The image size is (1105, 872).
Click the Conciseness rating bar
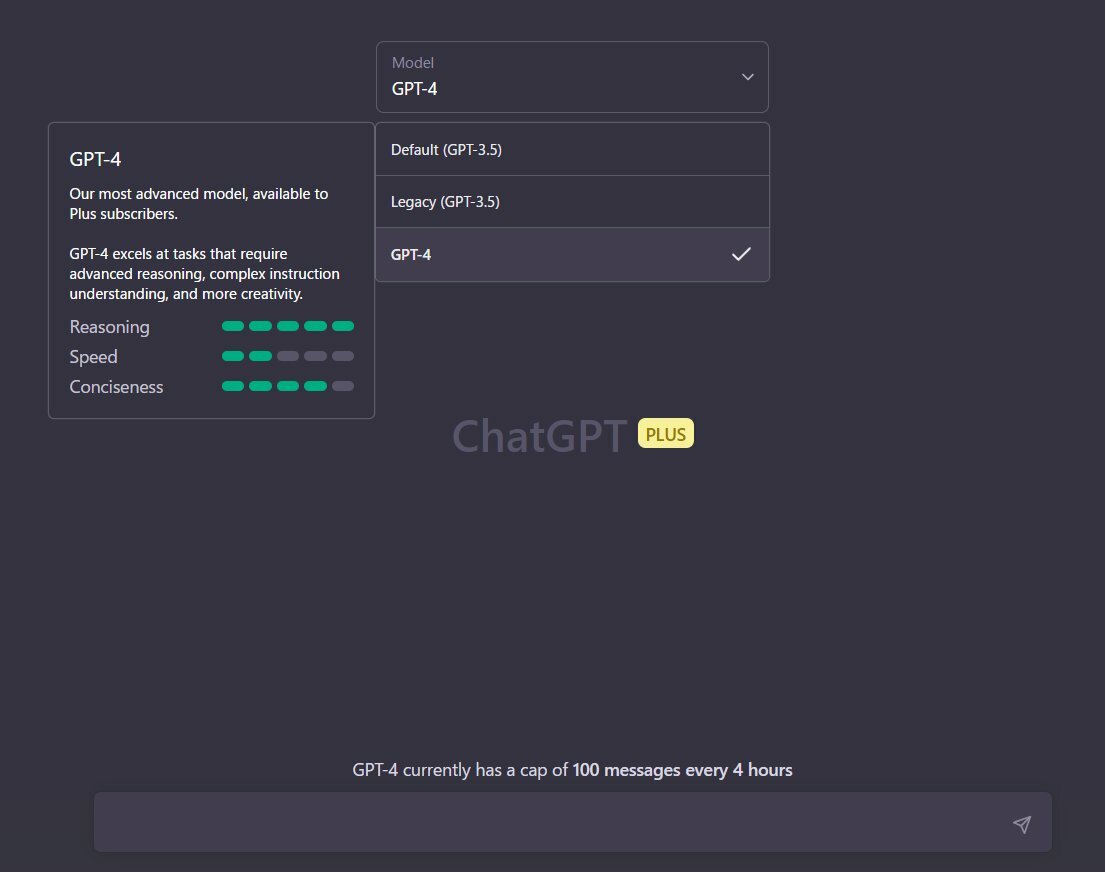coord(288,386)
